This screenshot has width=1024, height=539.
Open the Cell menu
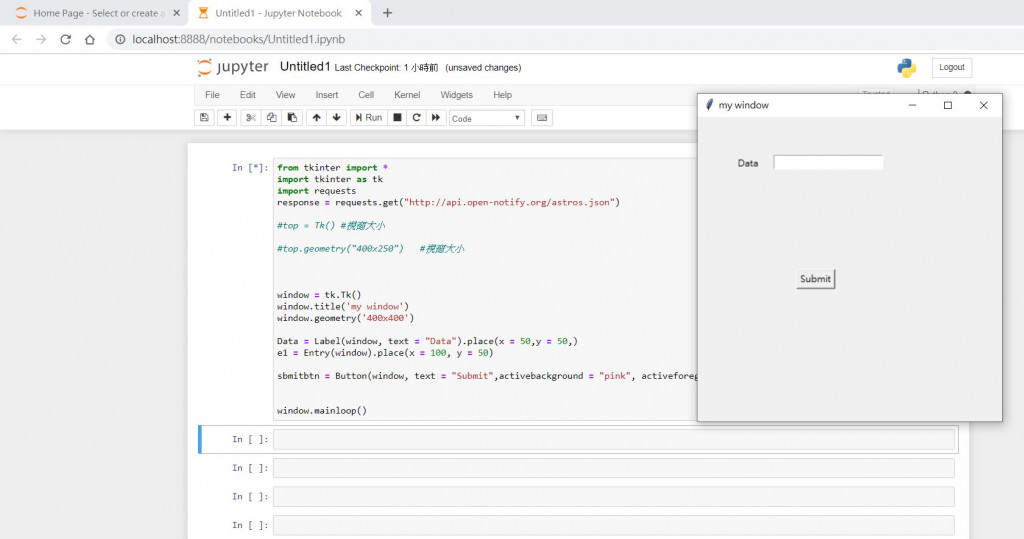point(366,95)
